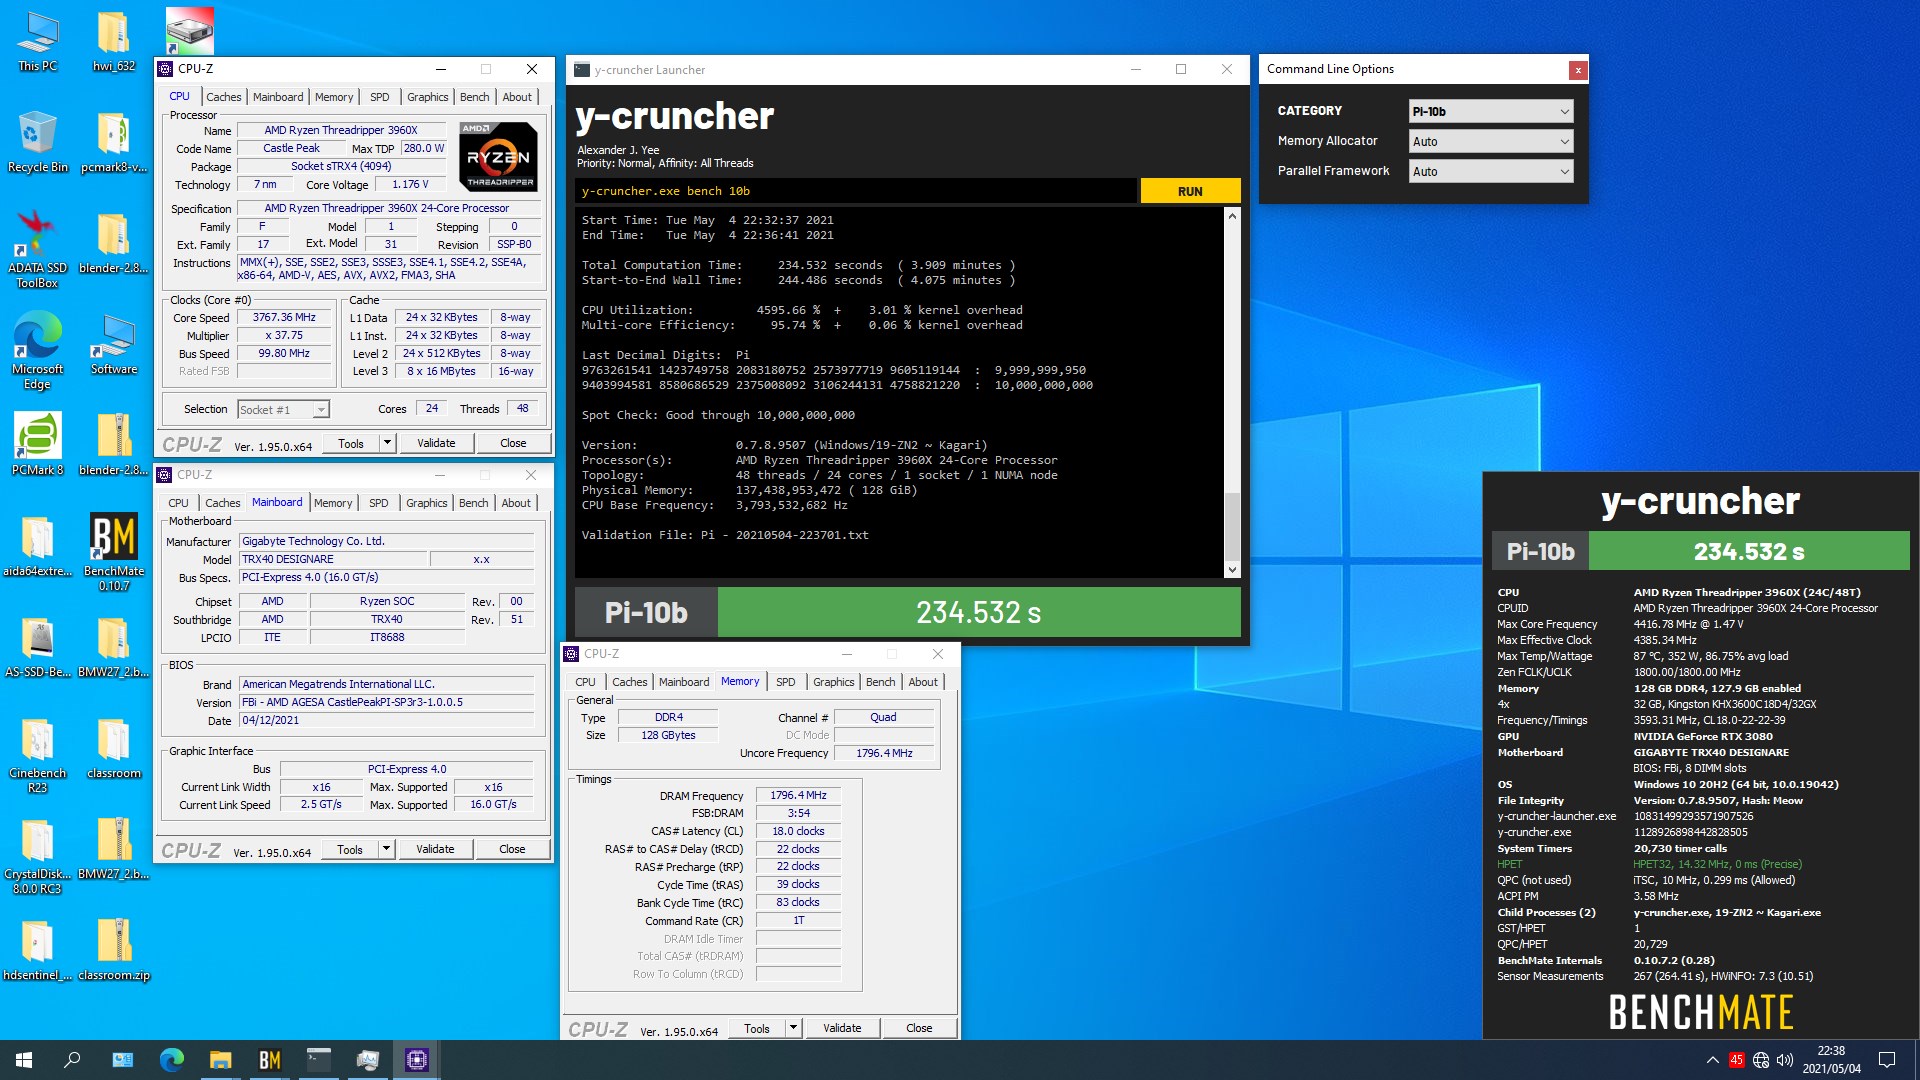Click the Windows Start button

click(x=24, y=1060)
